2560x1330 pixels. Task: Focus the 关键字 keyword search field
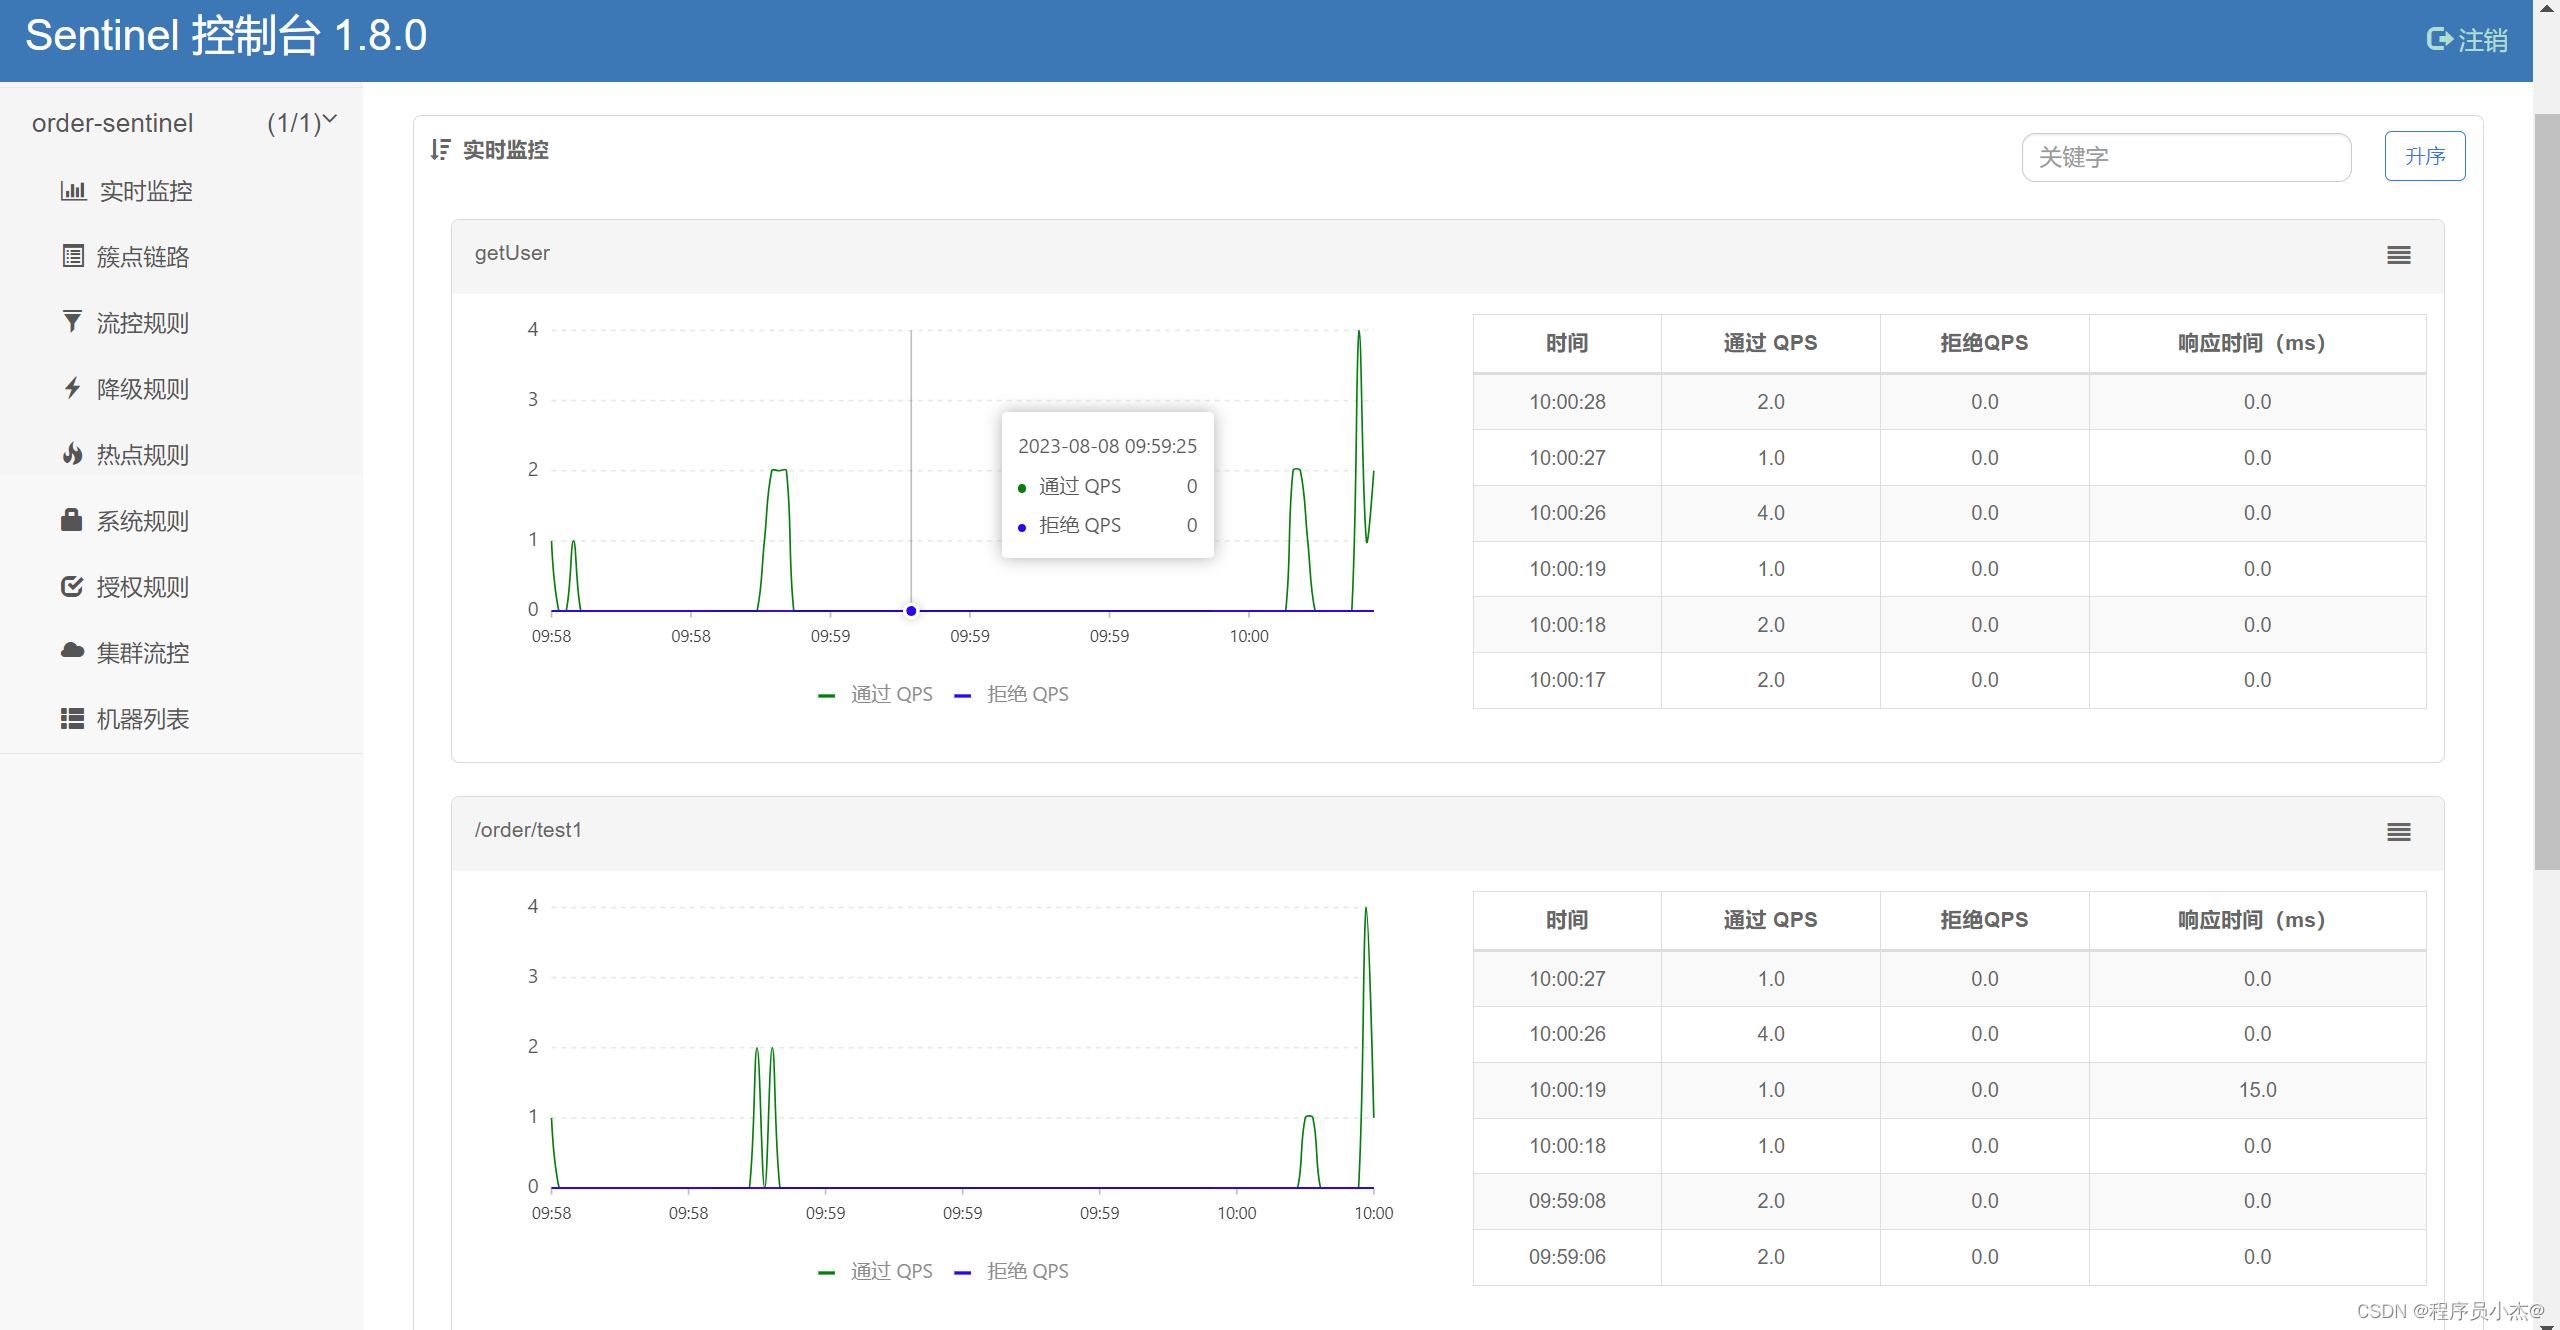(2186, 157)
